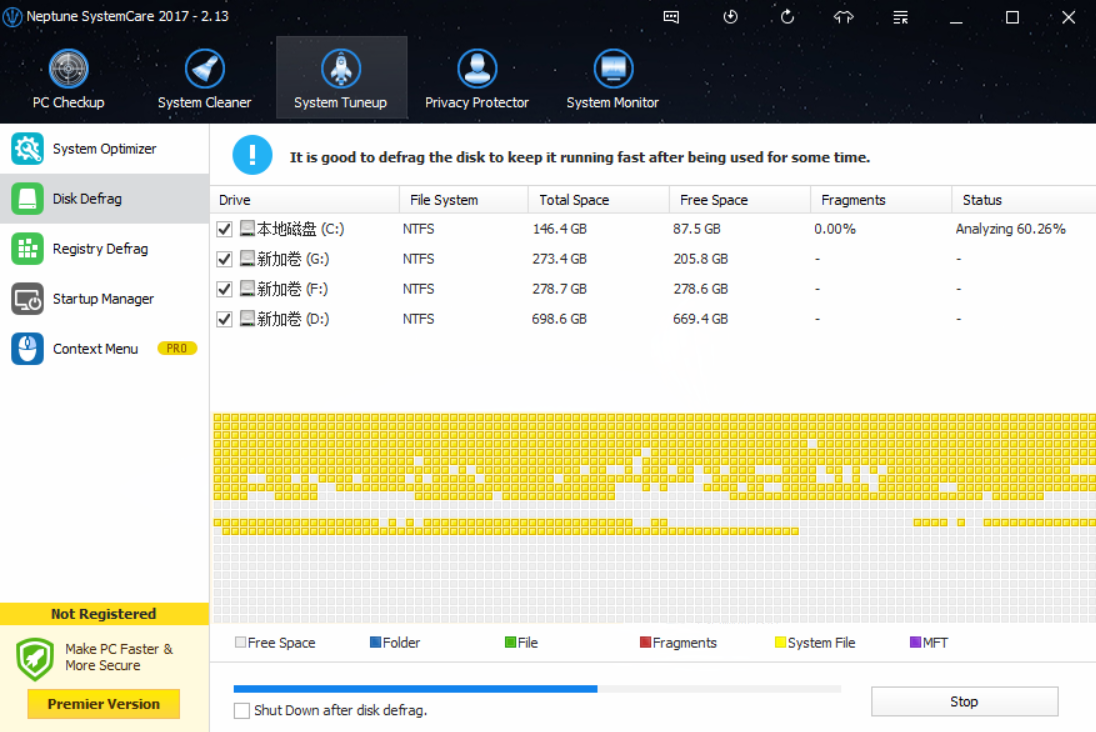
Task: Open the PC Checkup radar icon
Action: coord(68,69)
